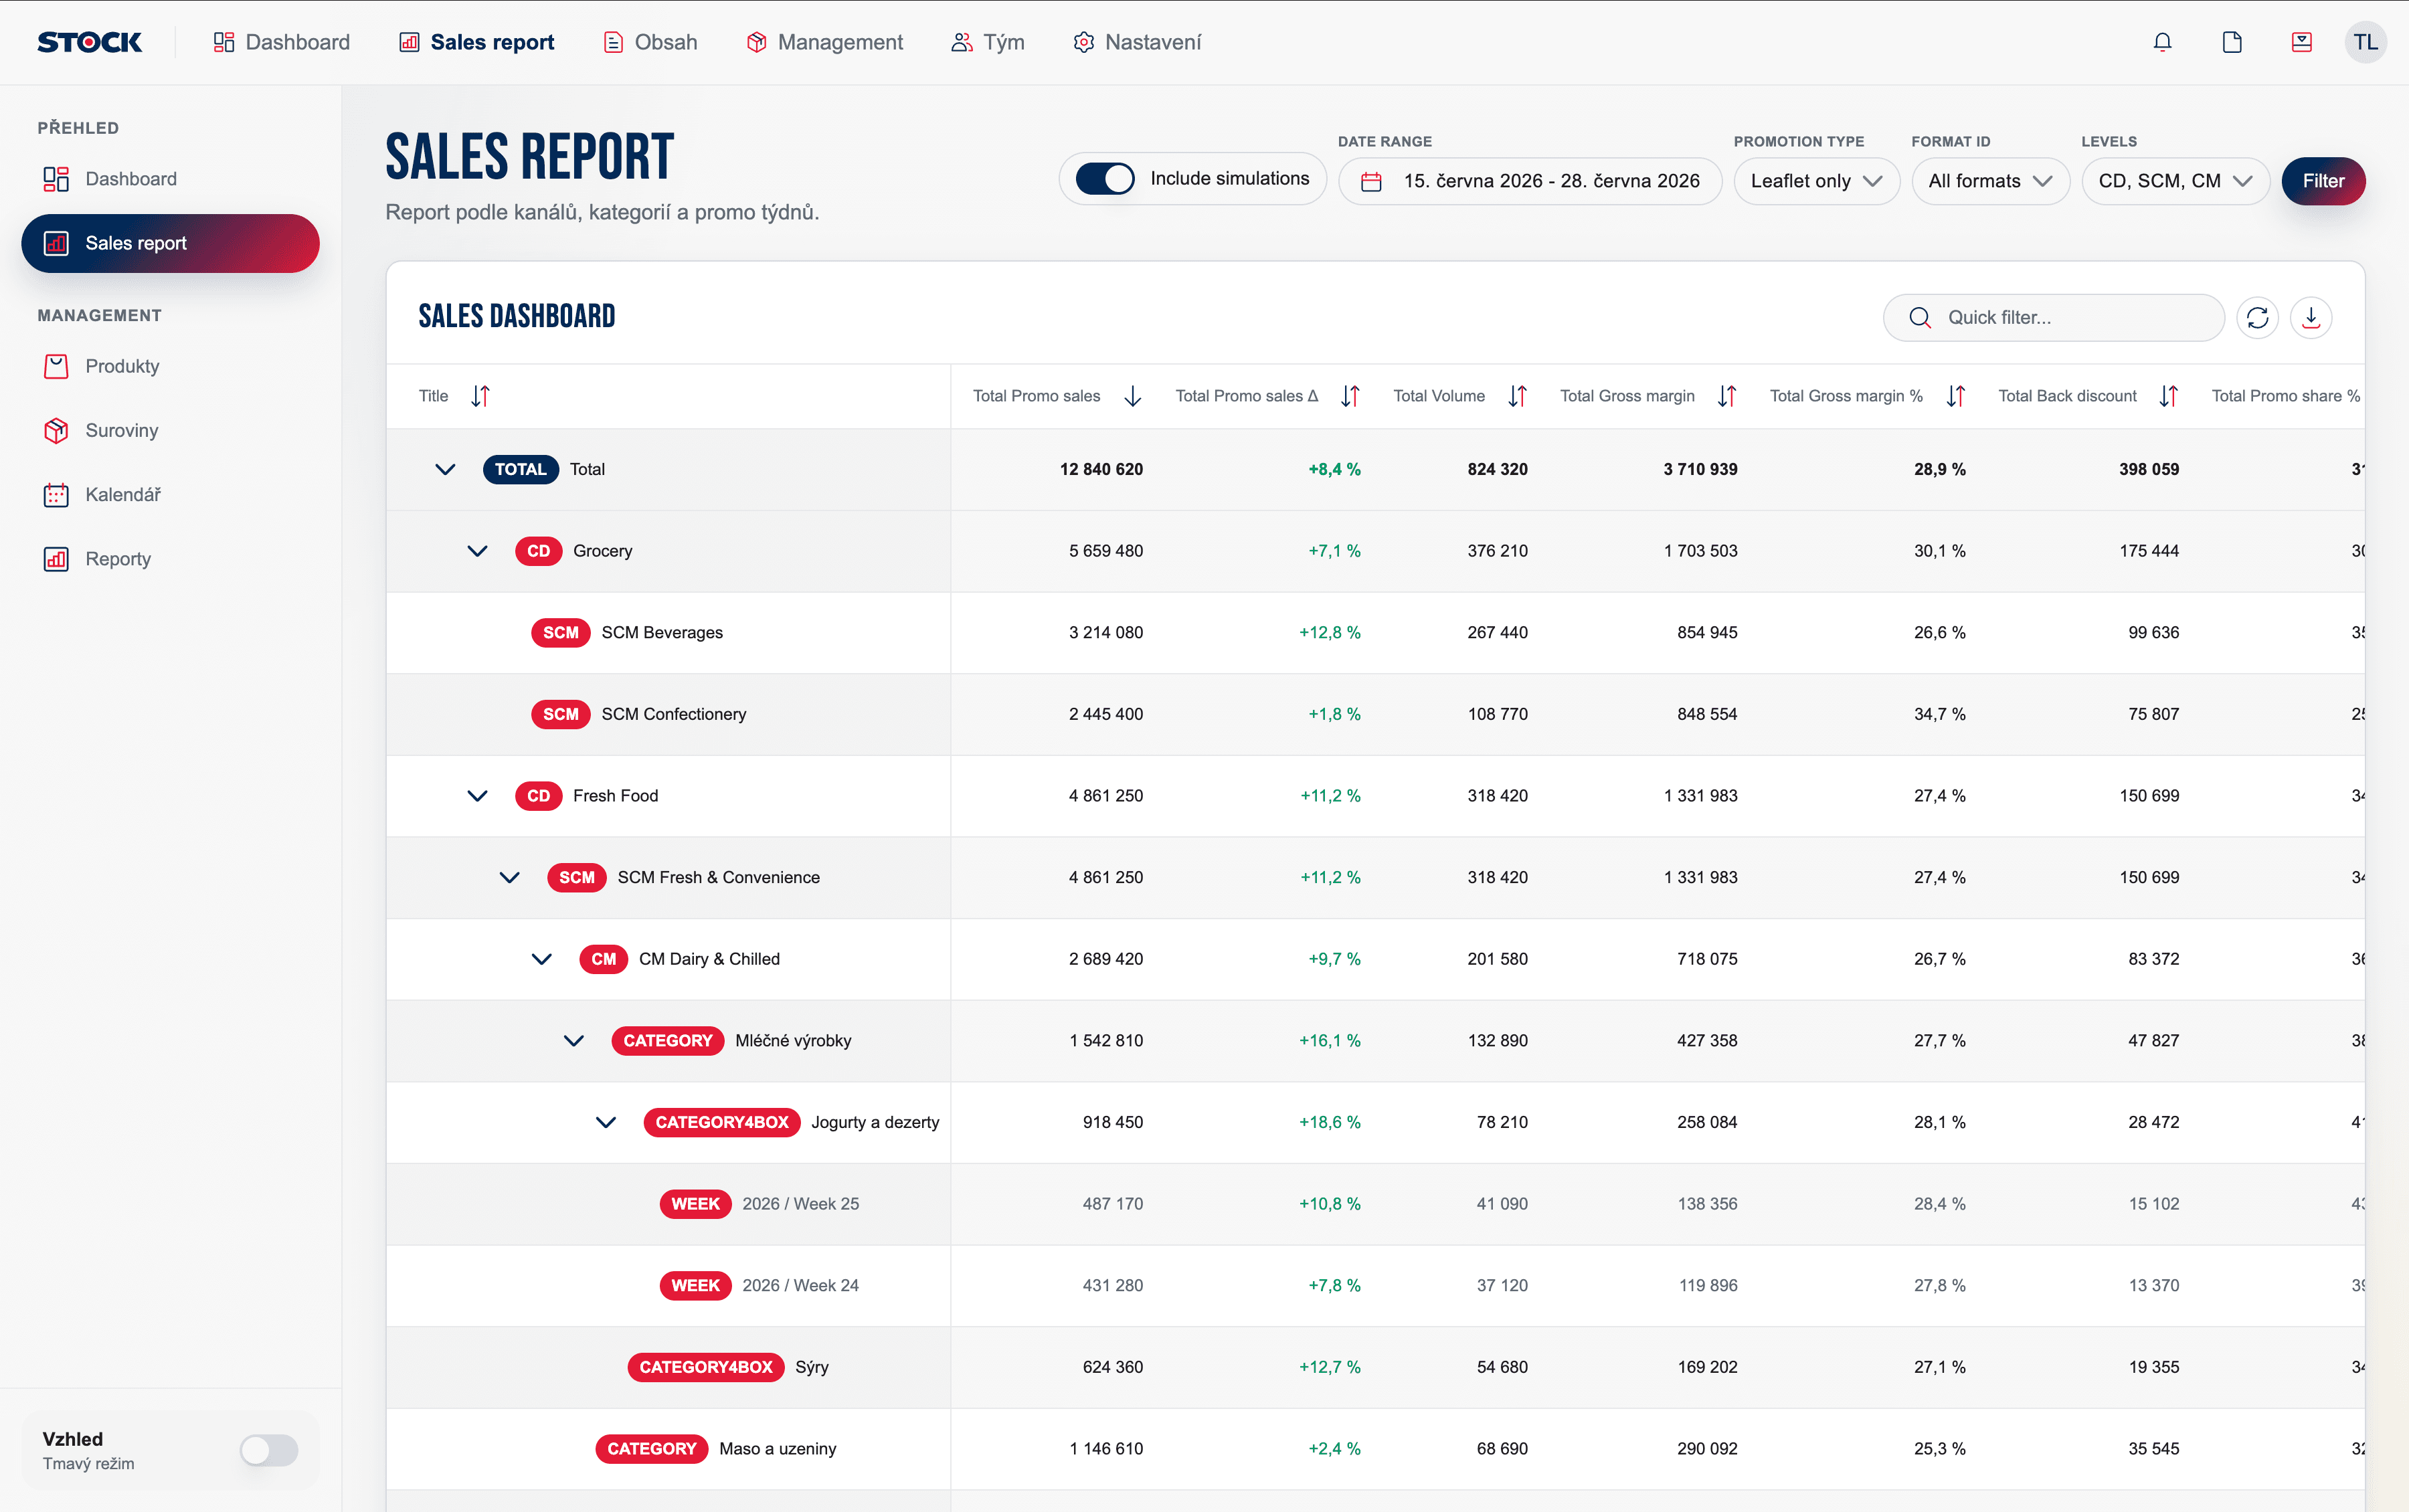Sort by Title column arrows
This screenshot has width=2409, height=1512.
(x=480, y=396)
